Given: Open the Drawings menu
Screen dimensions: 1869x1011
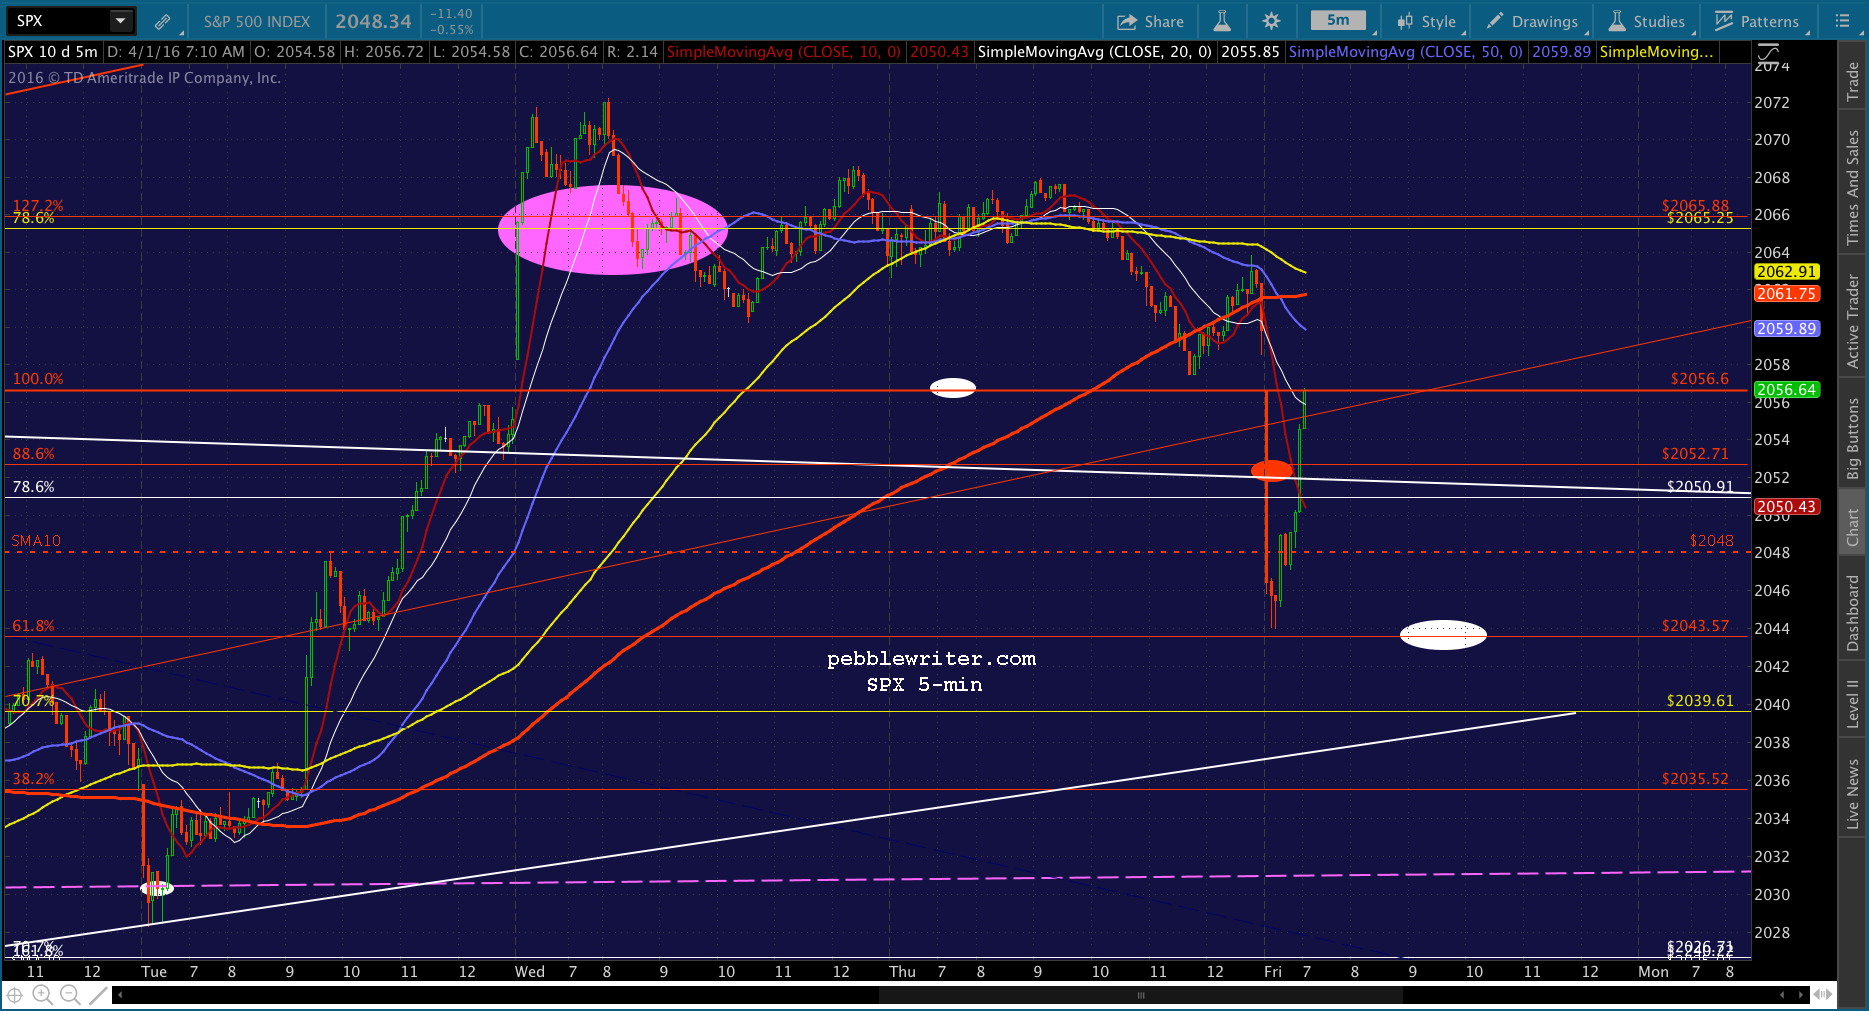Looking at the screenshot, I should coord(1532,21).
